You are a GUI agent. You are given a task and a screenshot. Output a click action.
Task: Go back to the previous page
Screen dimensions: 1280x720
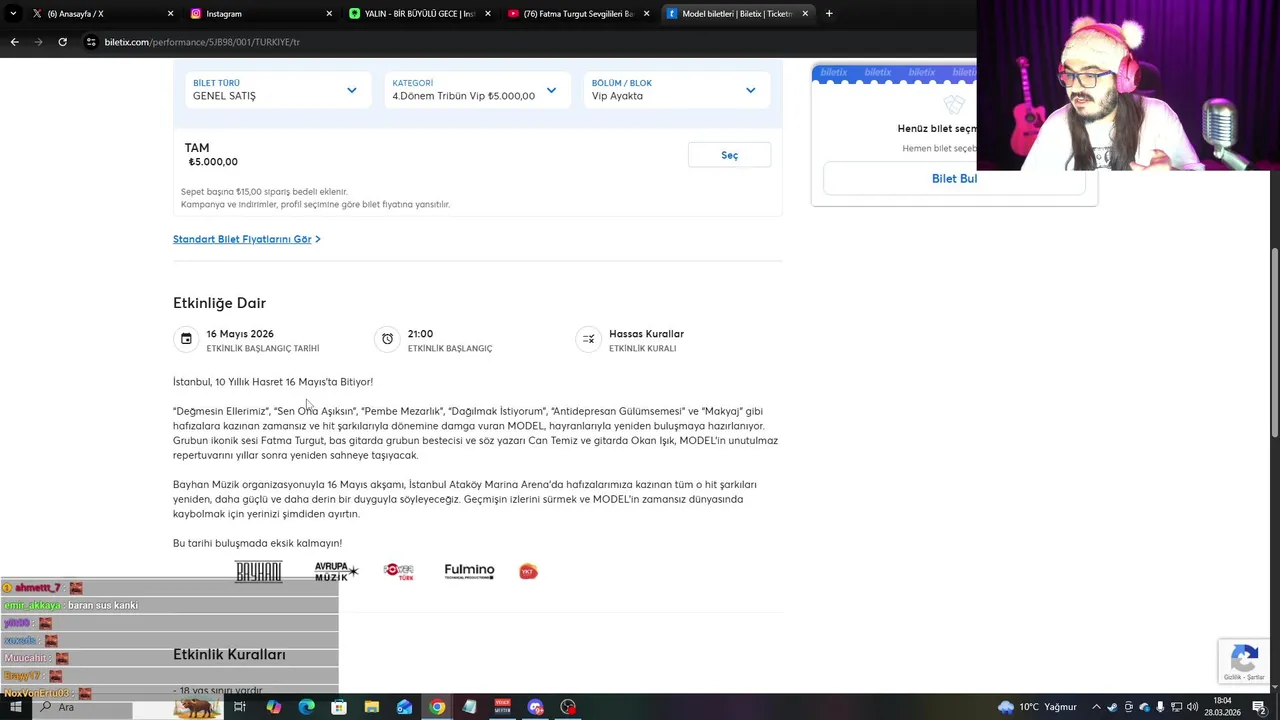14,42
